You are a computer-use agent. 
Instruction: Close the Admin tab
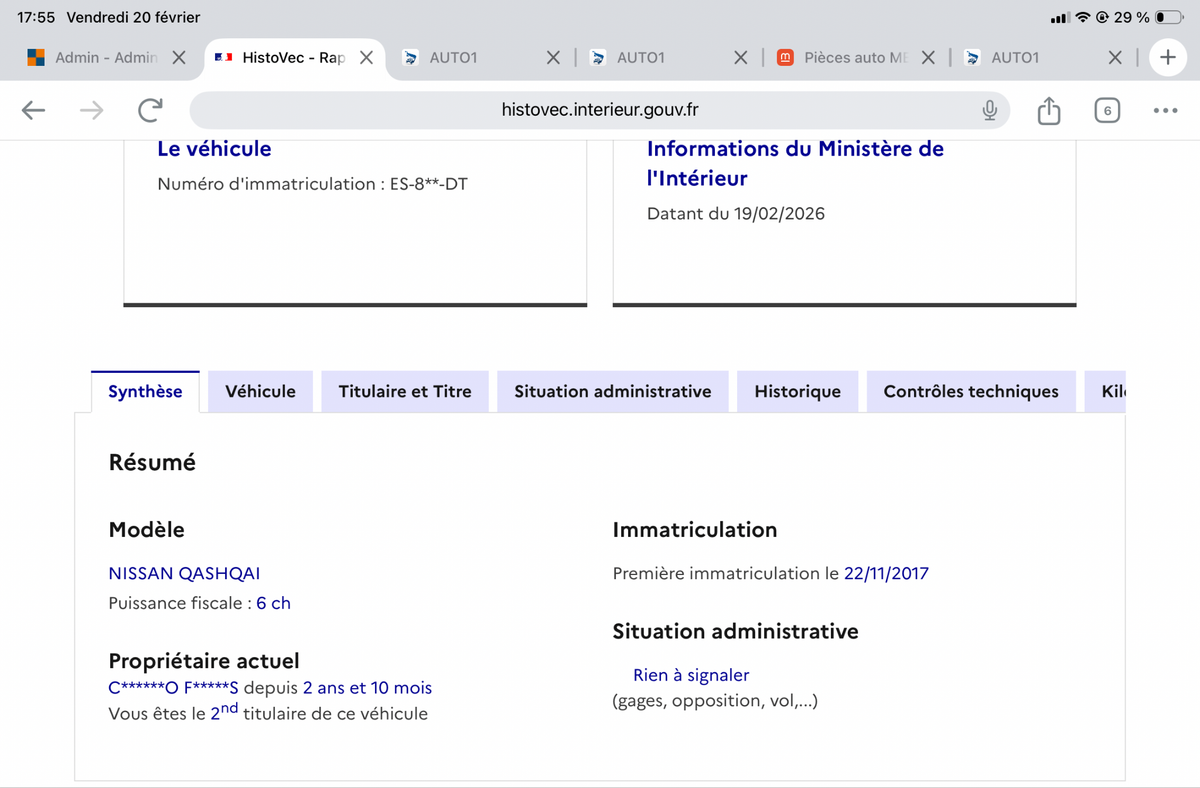[x=178, y=58]
